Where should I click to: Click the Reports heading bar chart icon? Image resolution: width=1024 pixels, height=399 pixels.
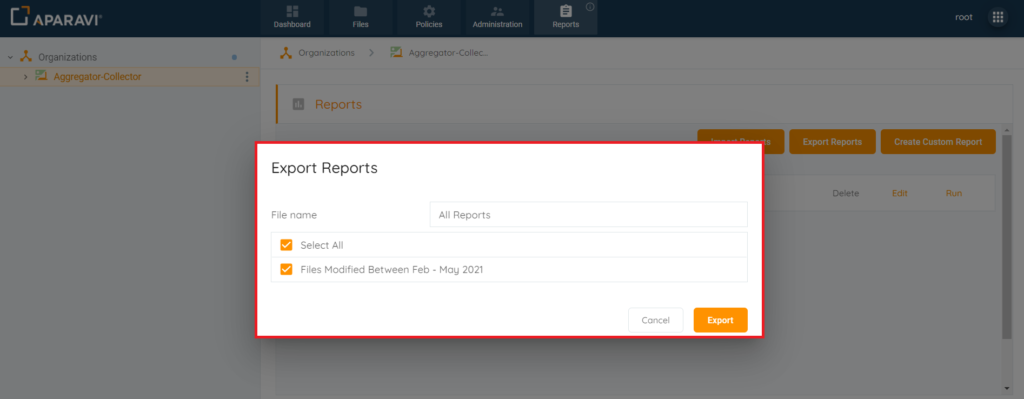point(298,104)
